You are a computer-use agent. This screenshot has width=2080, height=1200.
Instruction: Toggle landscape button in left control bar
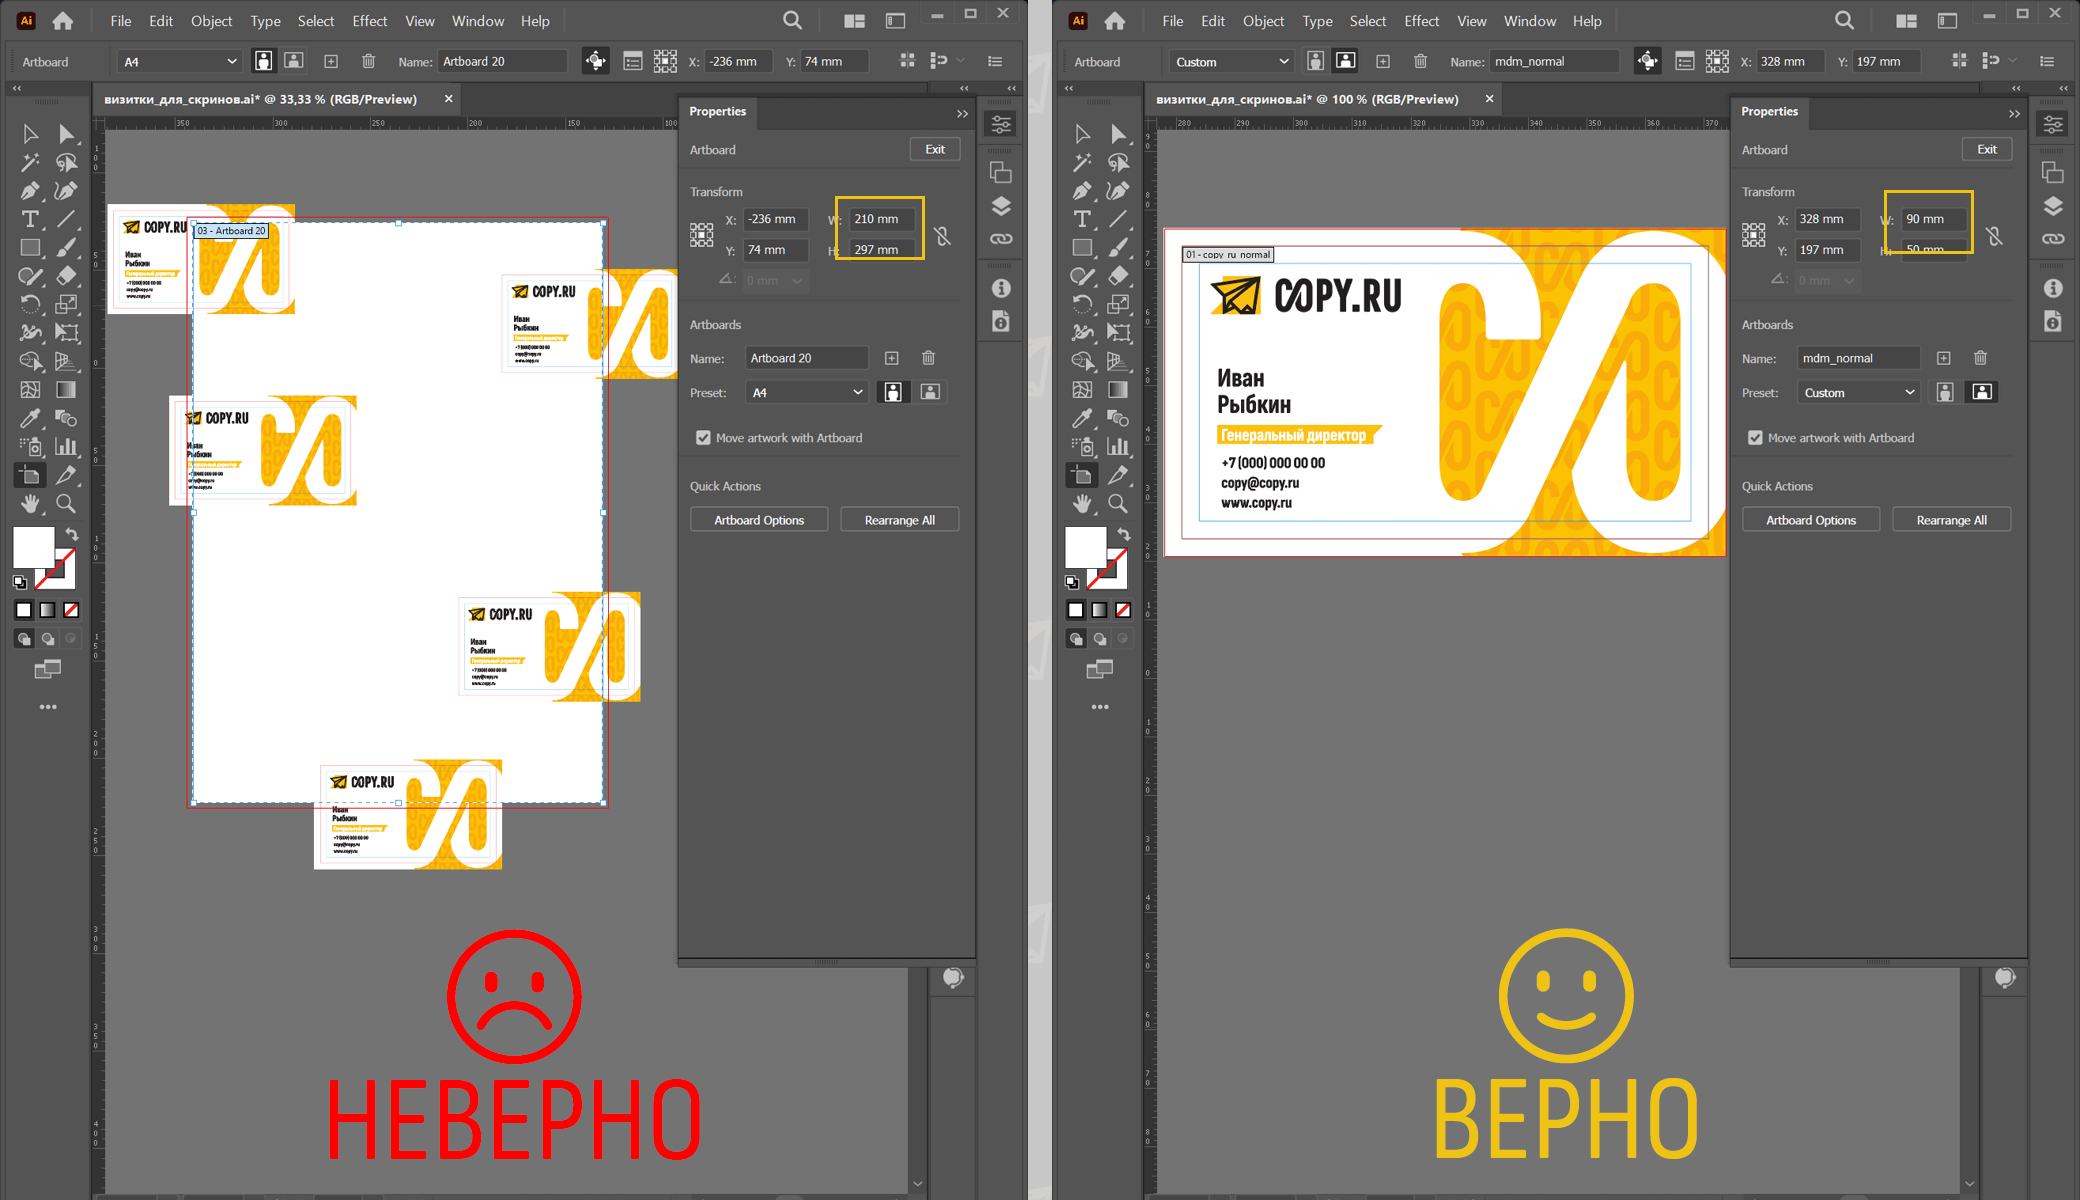[x=294, y=61]
